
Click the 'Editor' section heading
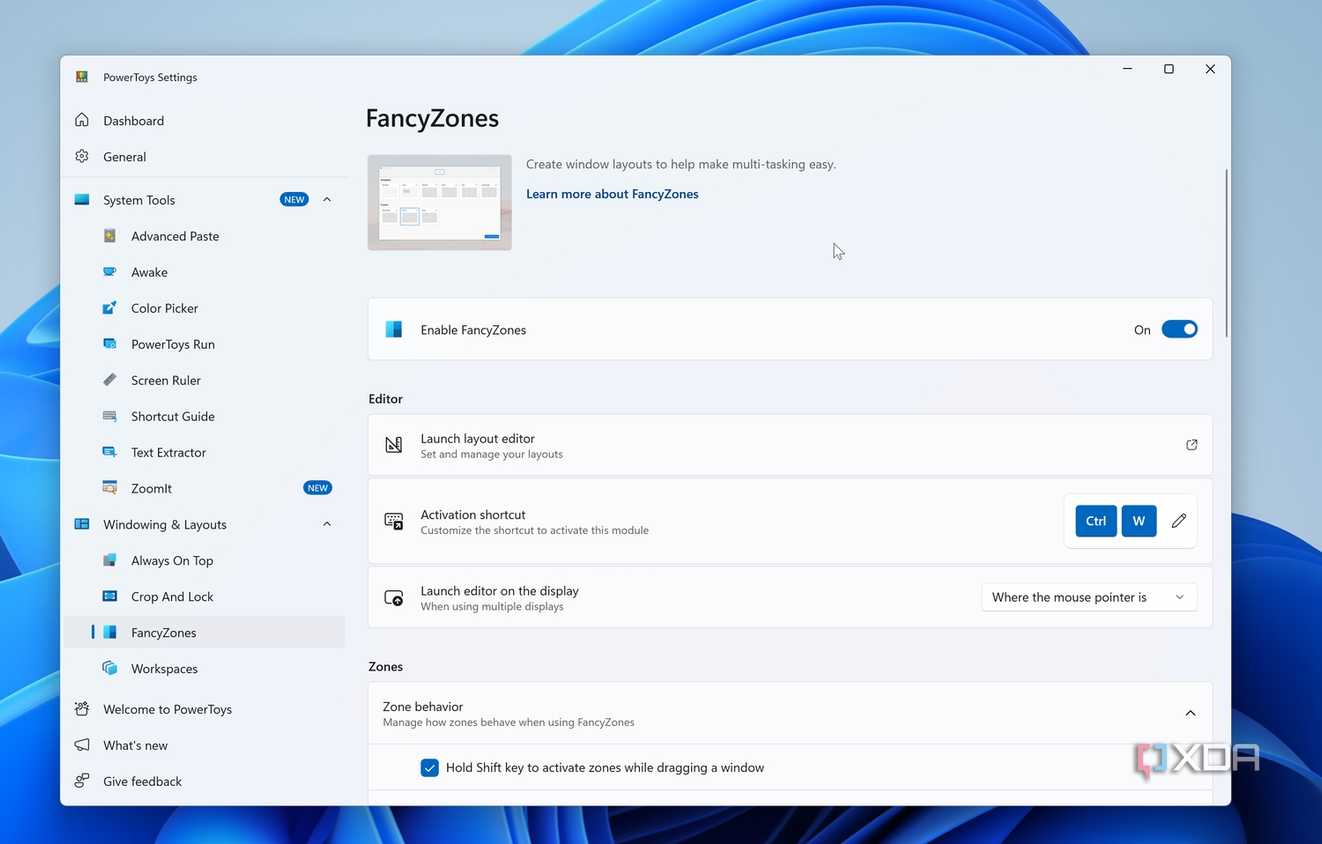(x=386, y=398)
